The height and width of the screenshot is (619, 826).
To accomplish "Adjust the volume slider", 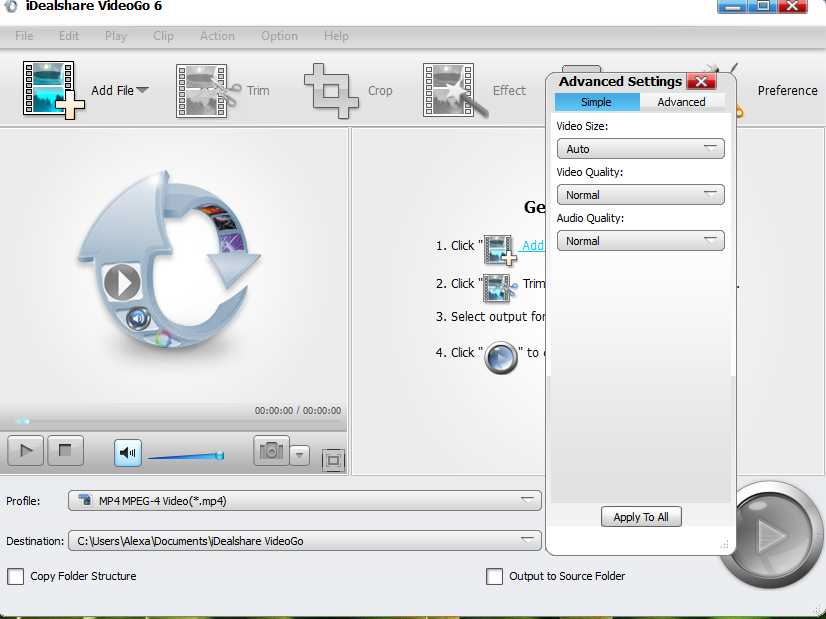I will 185,455.
